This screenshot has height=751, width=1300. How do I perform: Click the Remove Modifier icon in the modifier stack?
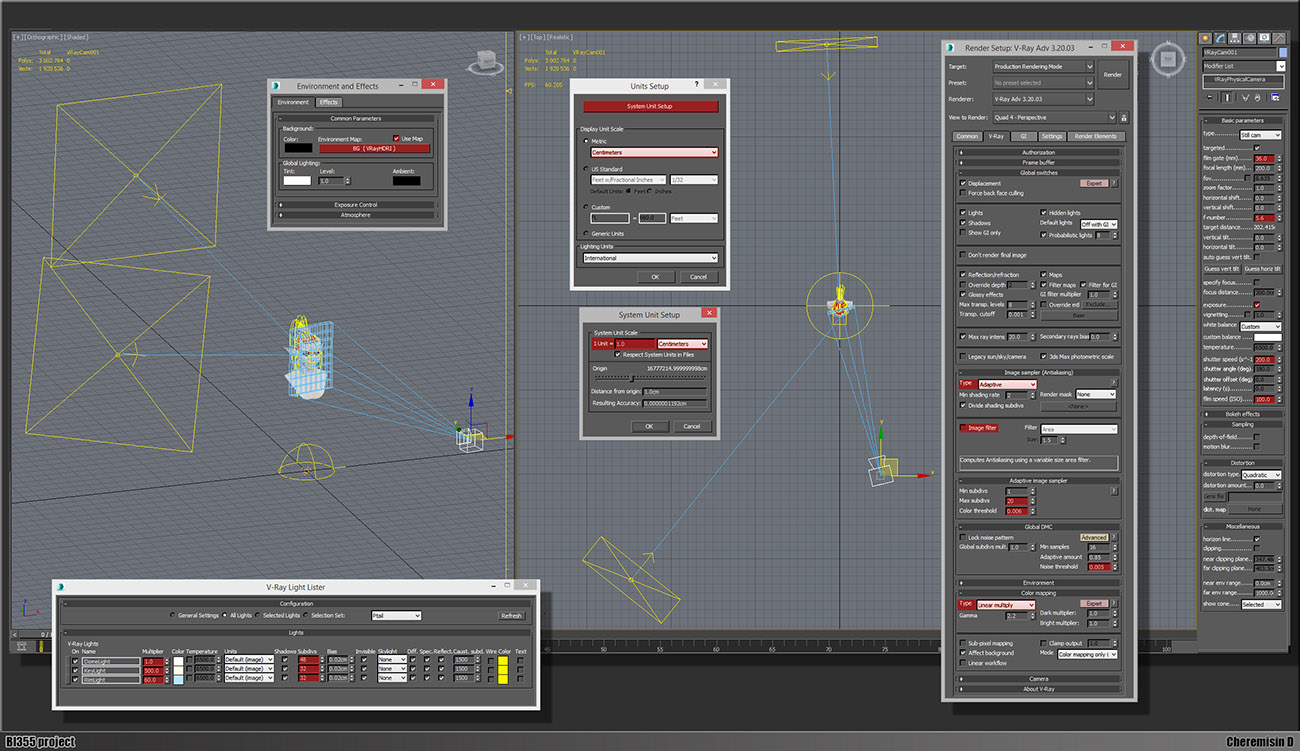[1257, 98]
